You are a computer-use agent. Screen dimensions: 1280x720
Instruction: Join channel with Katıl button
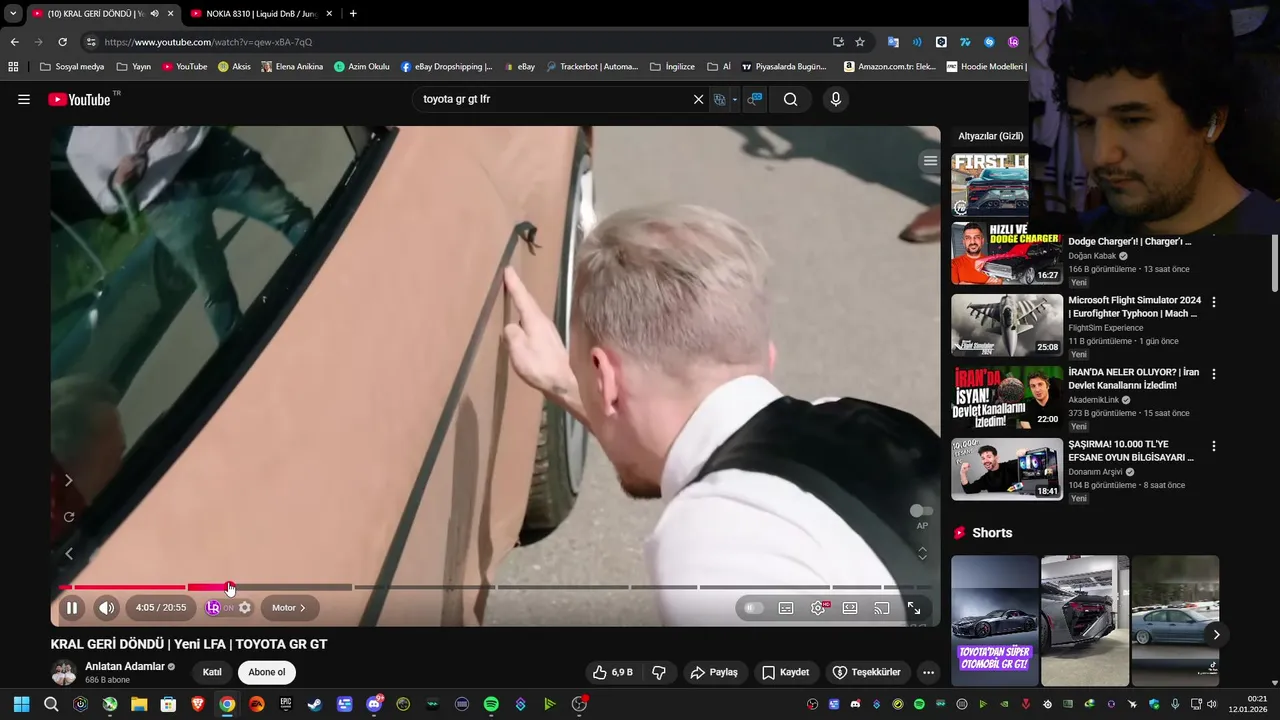(x=212, y=672)
